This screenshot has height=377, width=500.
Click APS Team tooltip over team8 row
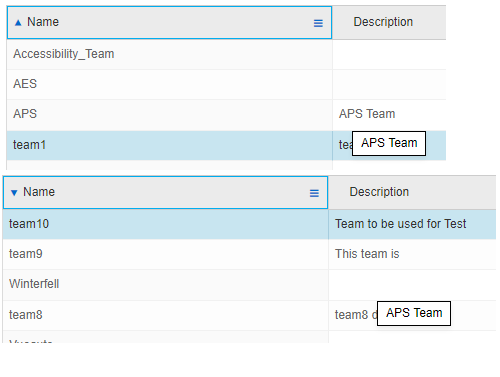[414, 313]
